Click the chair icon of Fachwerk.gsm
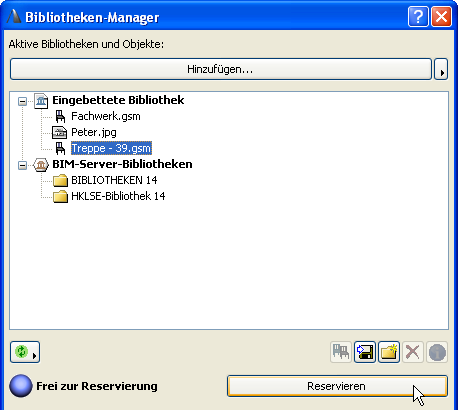 [x=60, y=117]
